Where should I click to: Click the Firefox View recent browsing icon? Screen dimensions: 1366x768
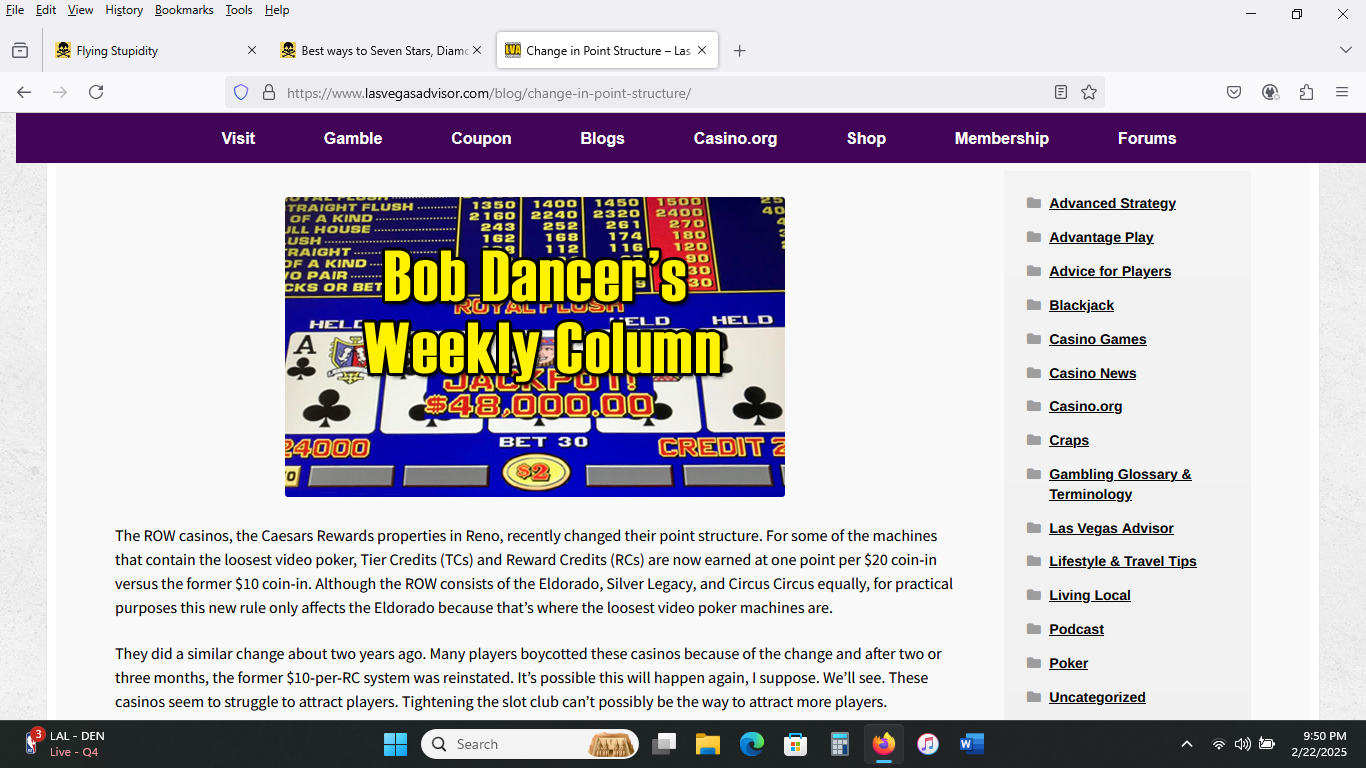click(x=20, y=50)
